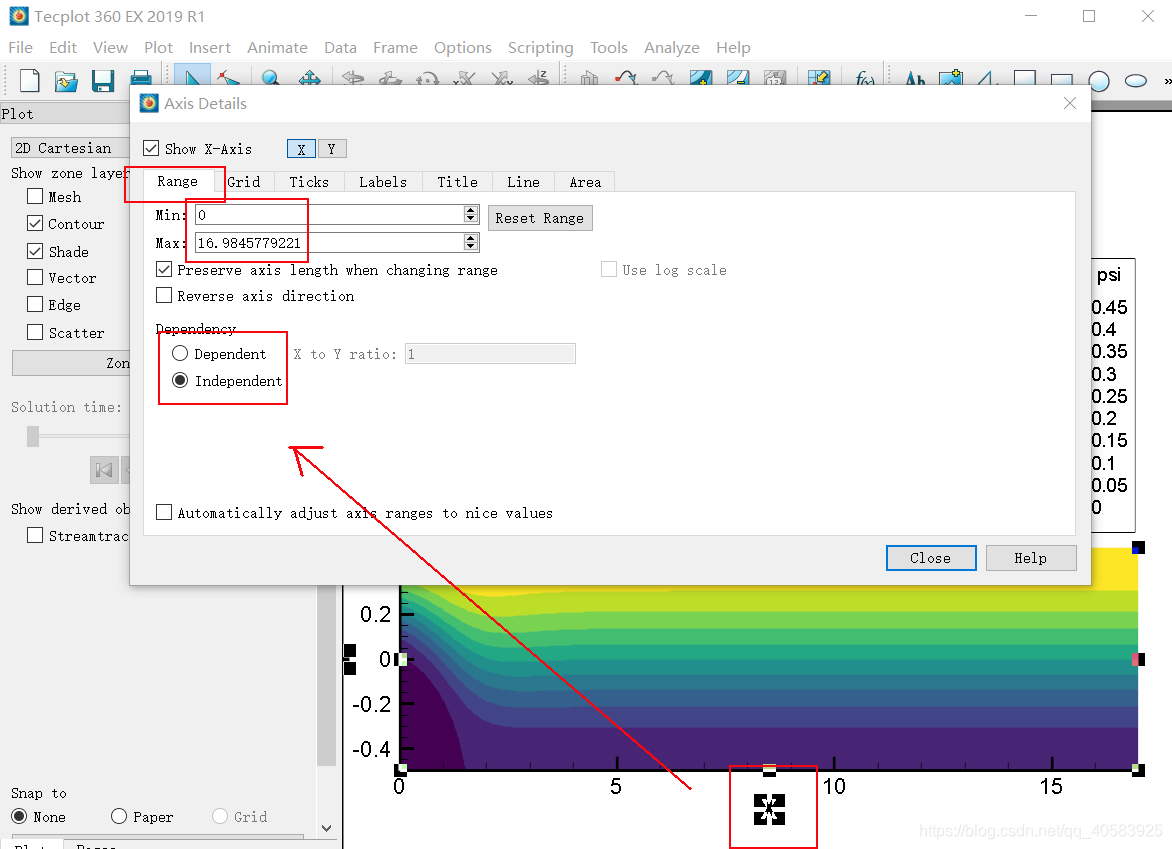Open the Area tab
The image size is (1172, 849).
coord(585,182)
